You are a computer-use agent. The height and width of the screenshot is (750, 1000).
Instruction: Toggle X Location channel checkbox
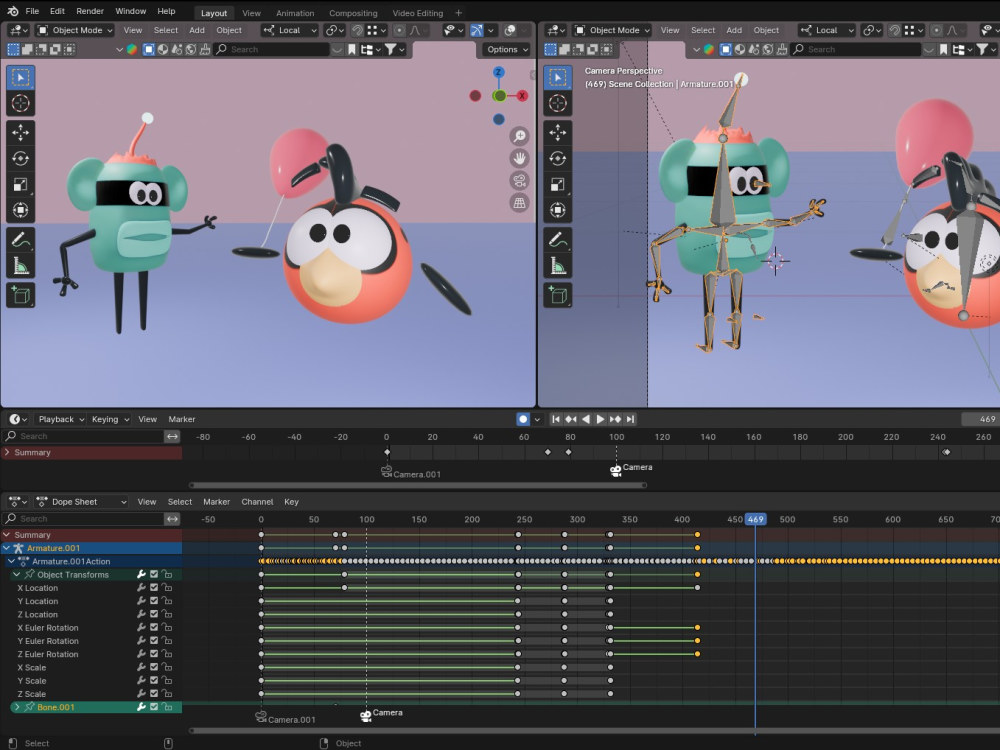tap(154, 587)
